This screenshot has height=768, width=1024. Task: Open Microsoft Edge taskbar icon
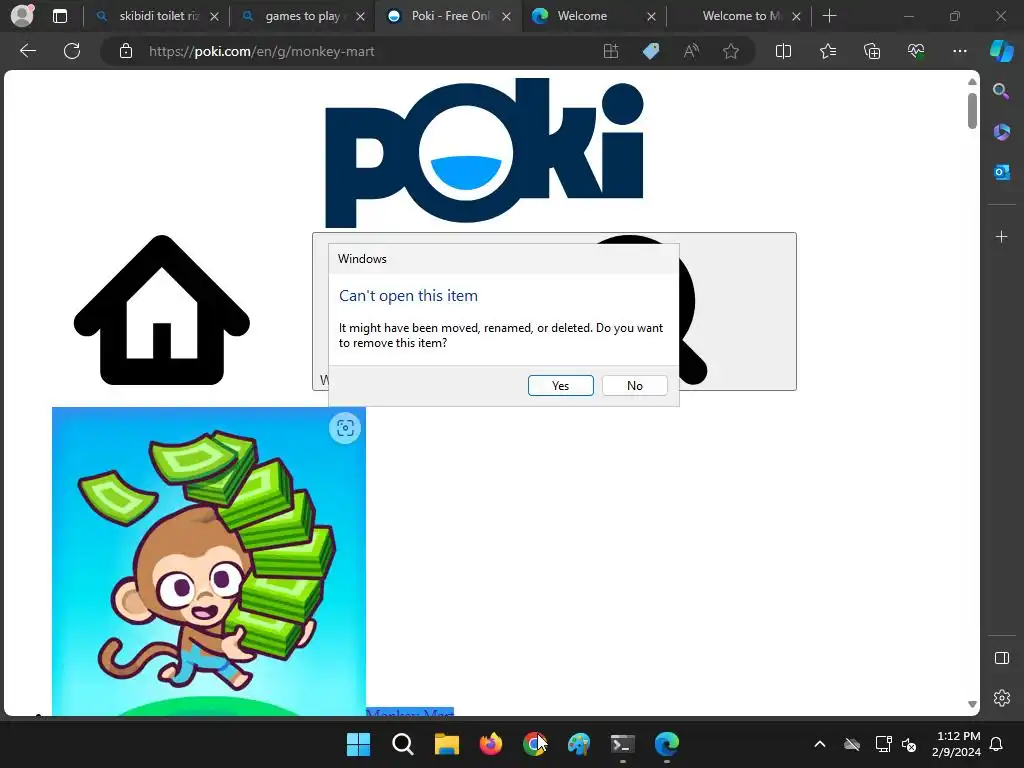point(667,744)
